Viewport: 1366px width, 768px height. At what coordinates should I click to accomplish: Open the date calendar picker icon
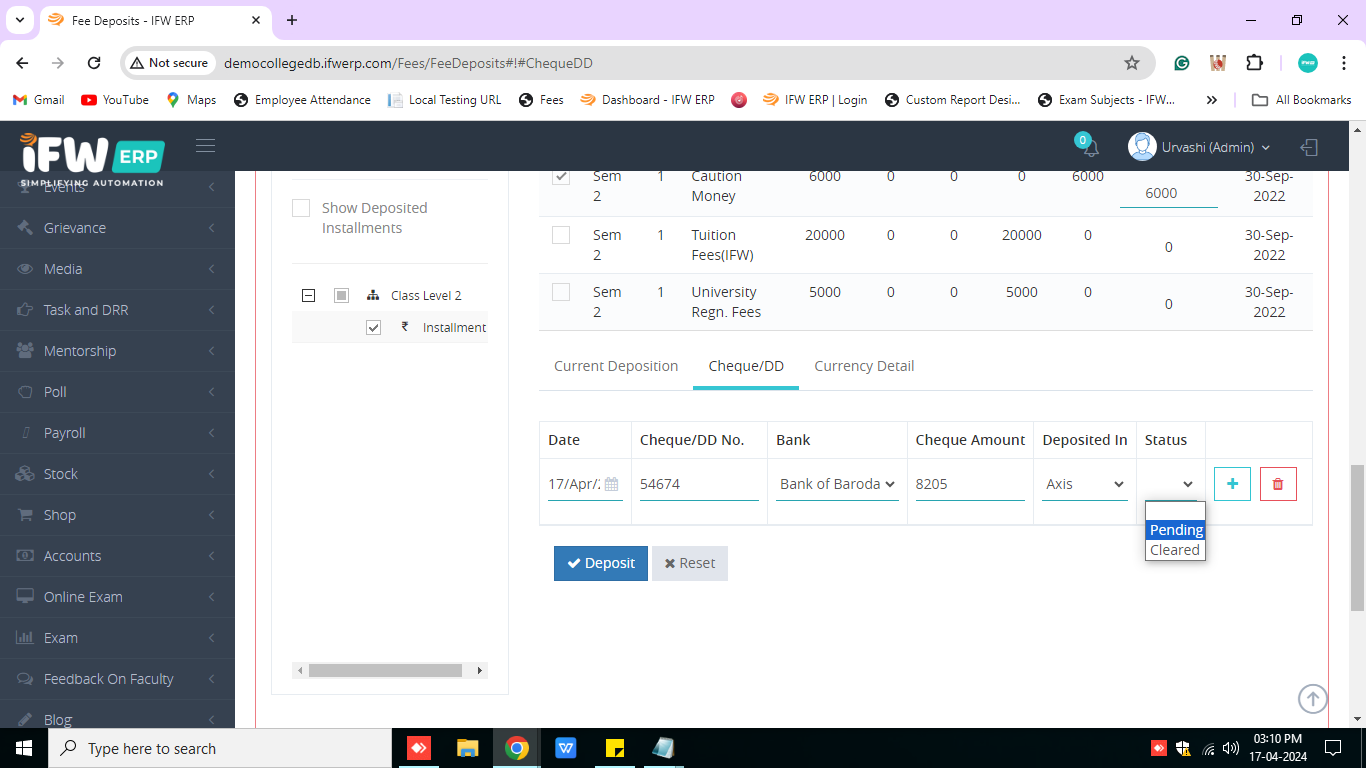pyautogui.click(x=612, y=484)
